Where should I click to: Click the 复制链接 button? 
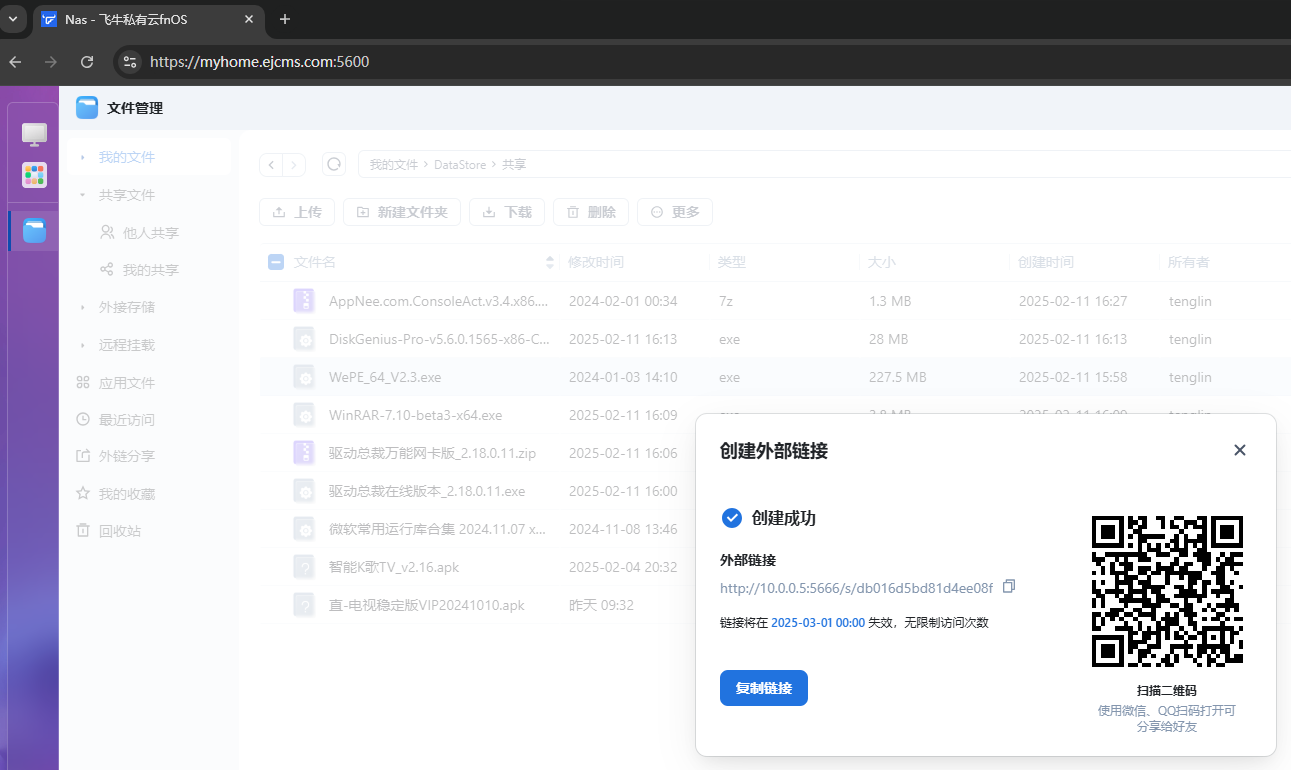tap(763, 688)
